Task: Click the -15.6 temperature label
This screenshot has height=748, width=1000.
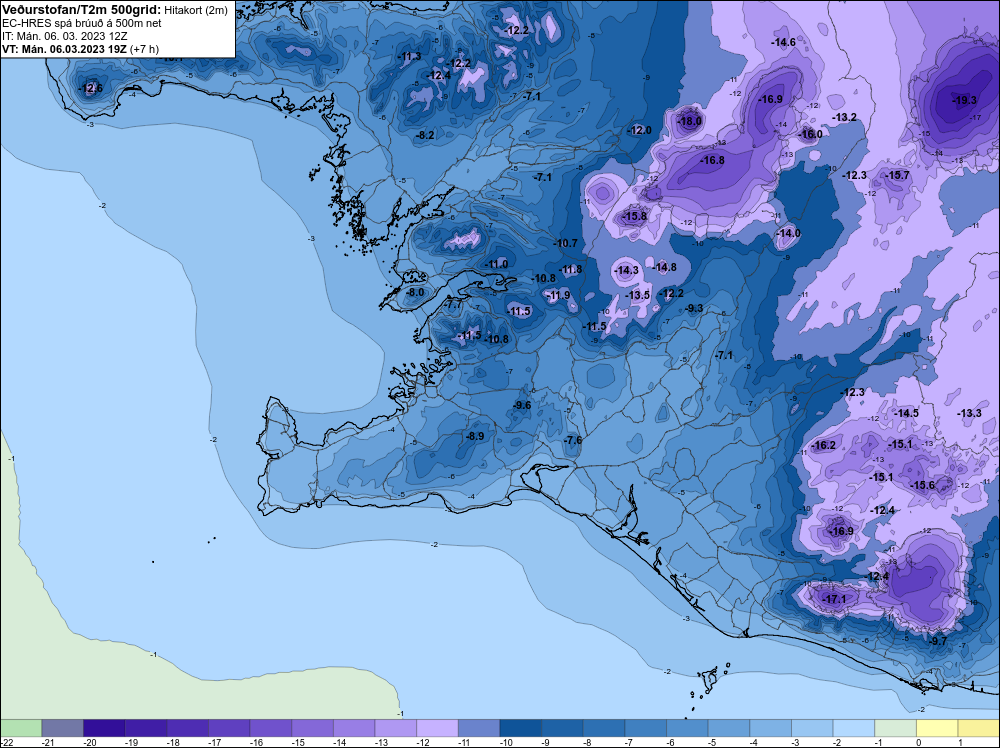Action: point(922,485)
